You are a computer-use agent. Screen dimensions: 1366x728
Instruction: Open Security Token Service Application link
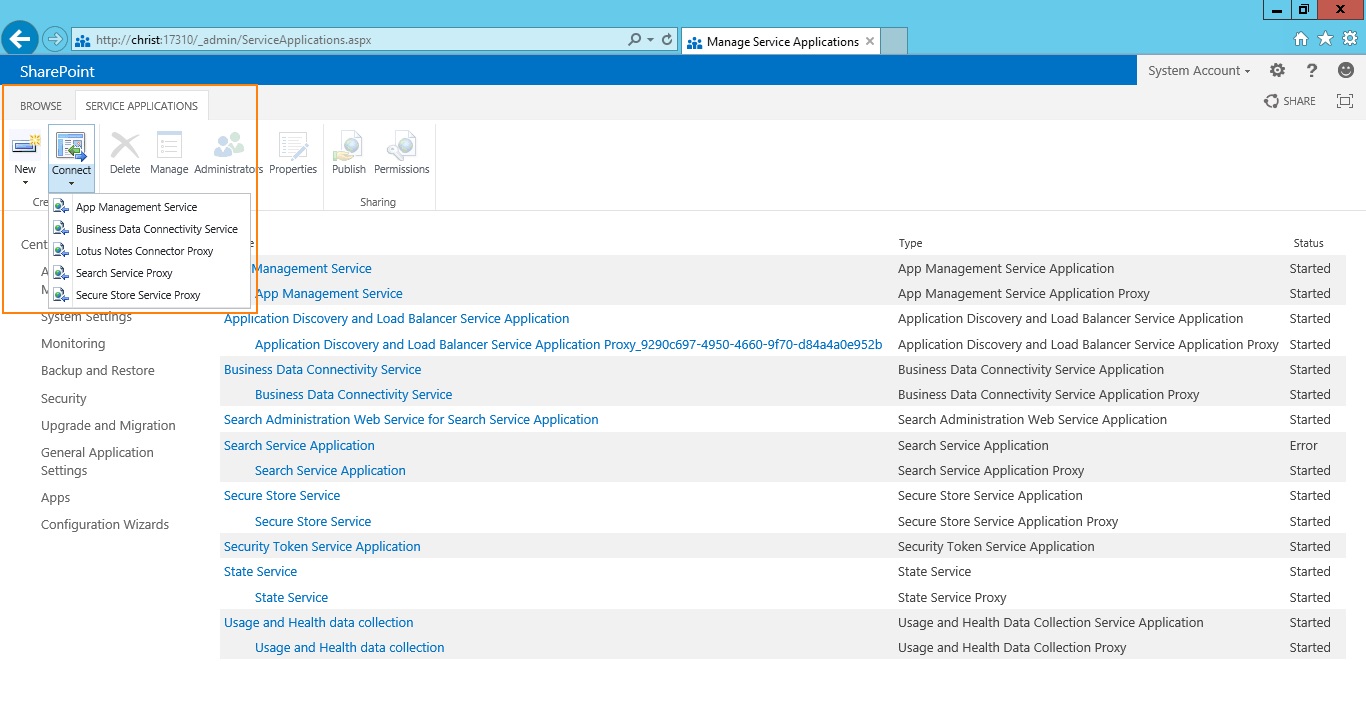pyautogui.click(x=322, y=546)
